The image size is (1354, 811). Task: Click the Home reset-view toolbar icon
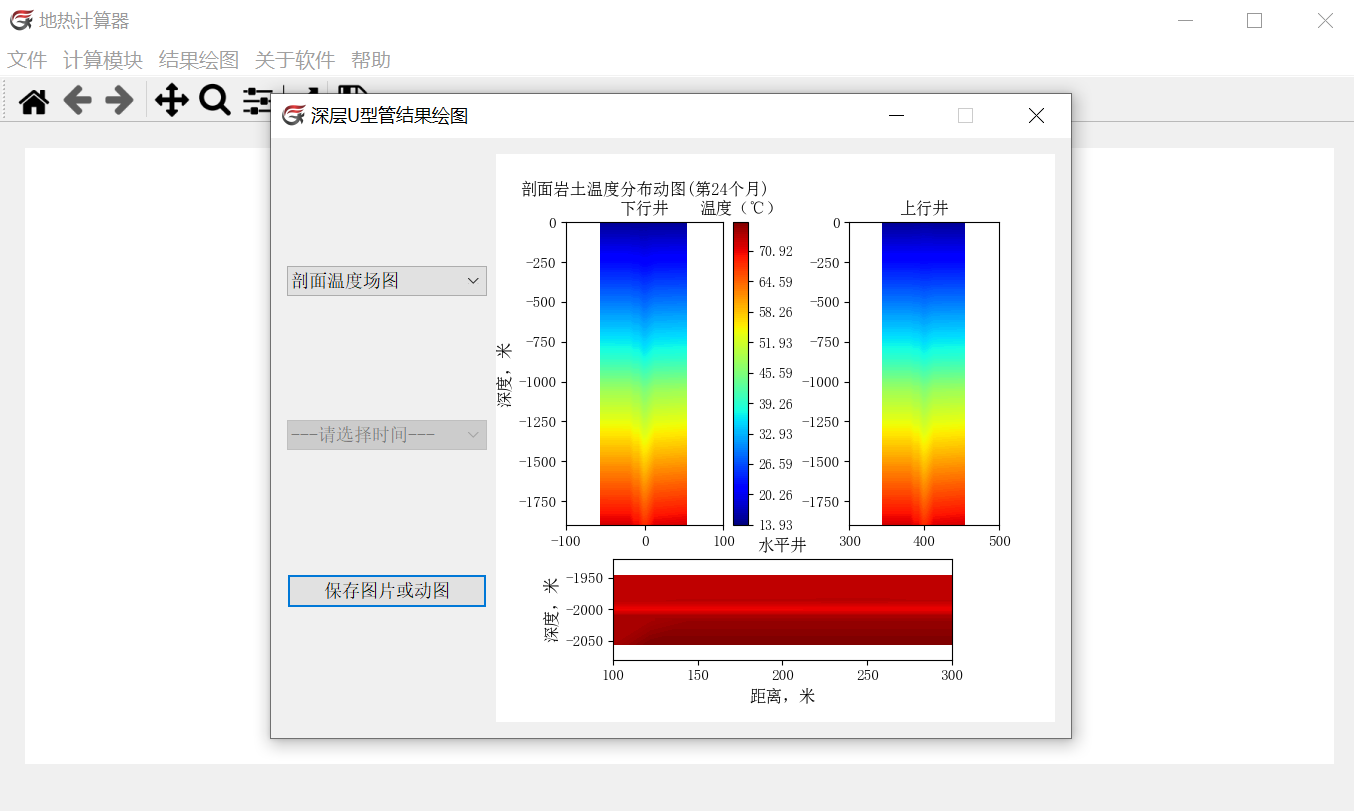tap(34, 101)
